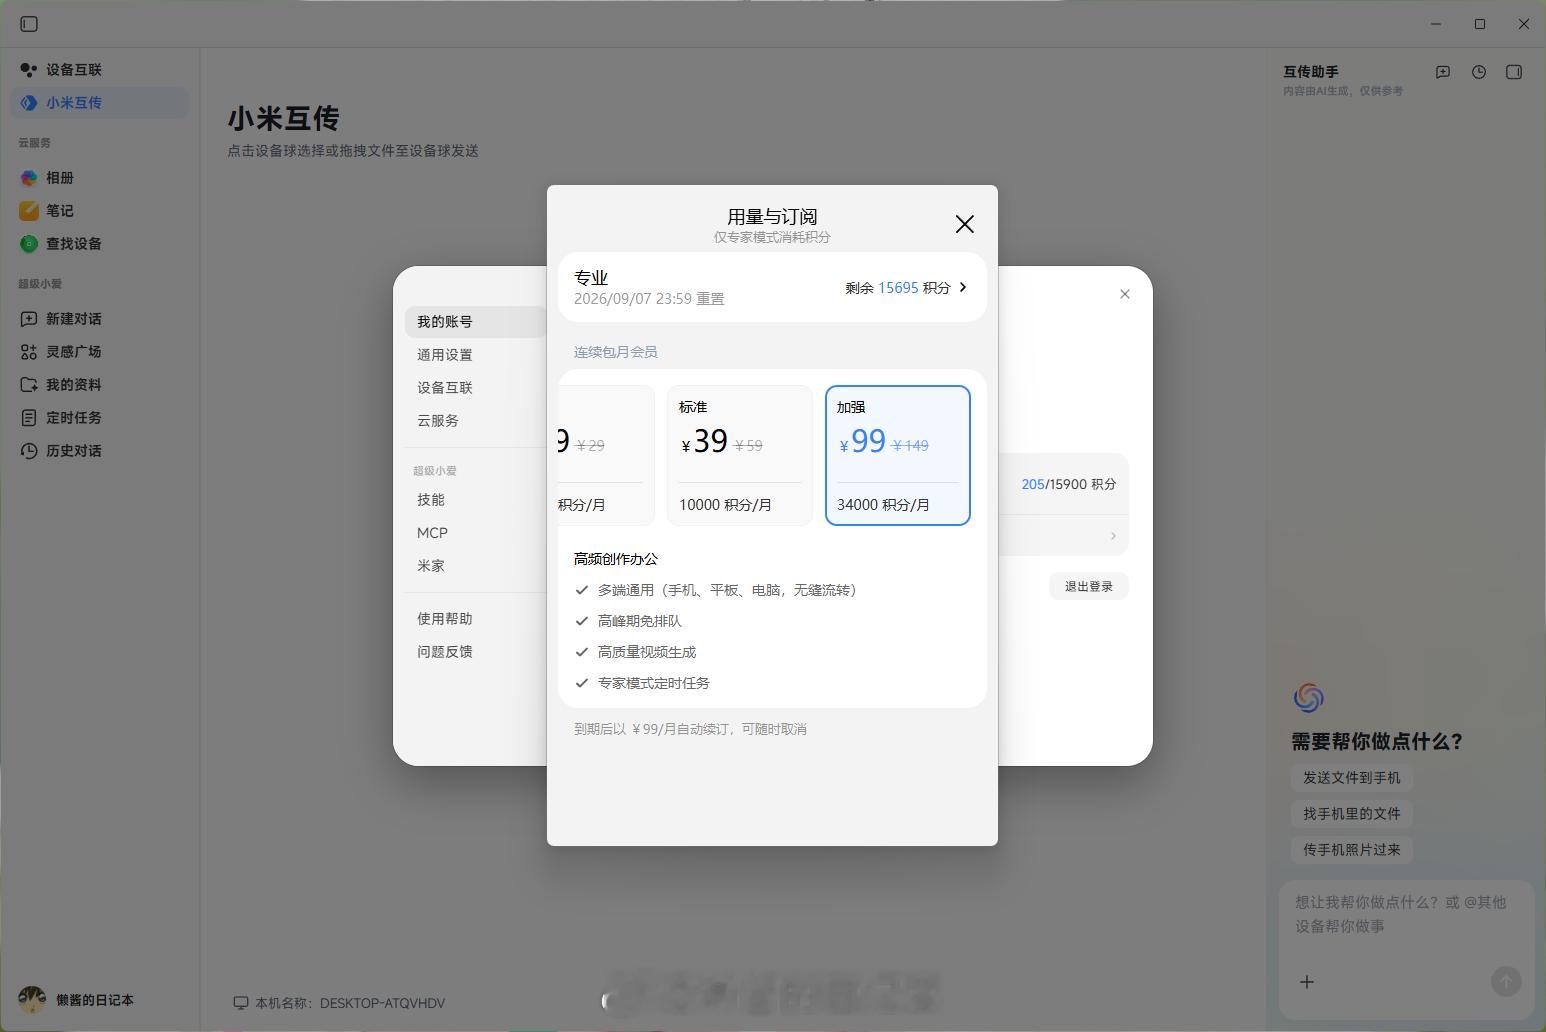Click the send arrow button in chat box
Screen dimensions: 1546x1032
point(1506,982)
